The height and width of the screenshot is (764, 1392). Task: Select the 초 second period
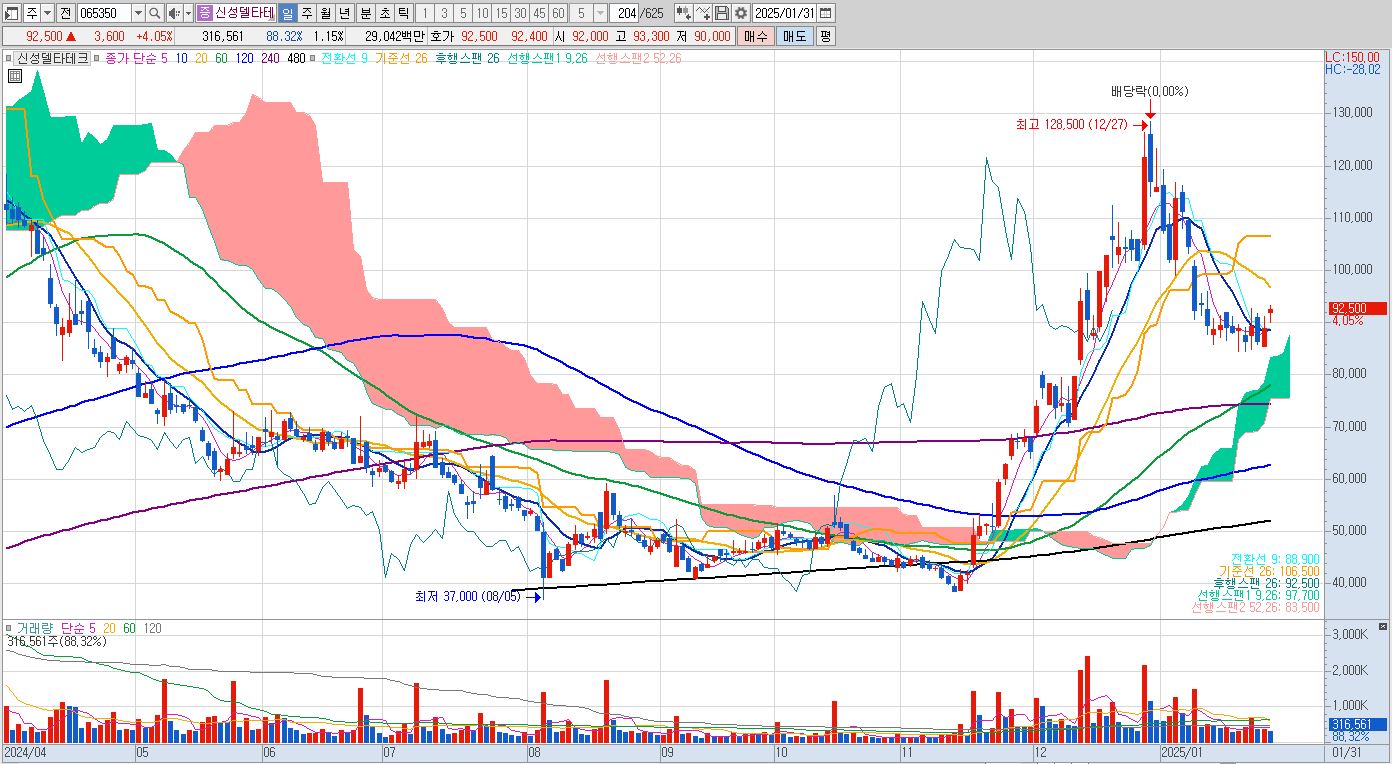coord(385,13)
